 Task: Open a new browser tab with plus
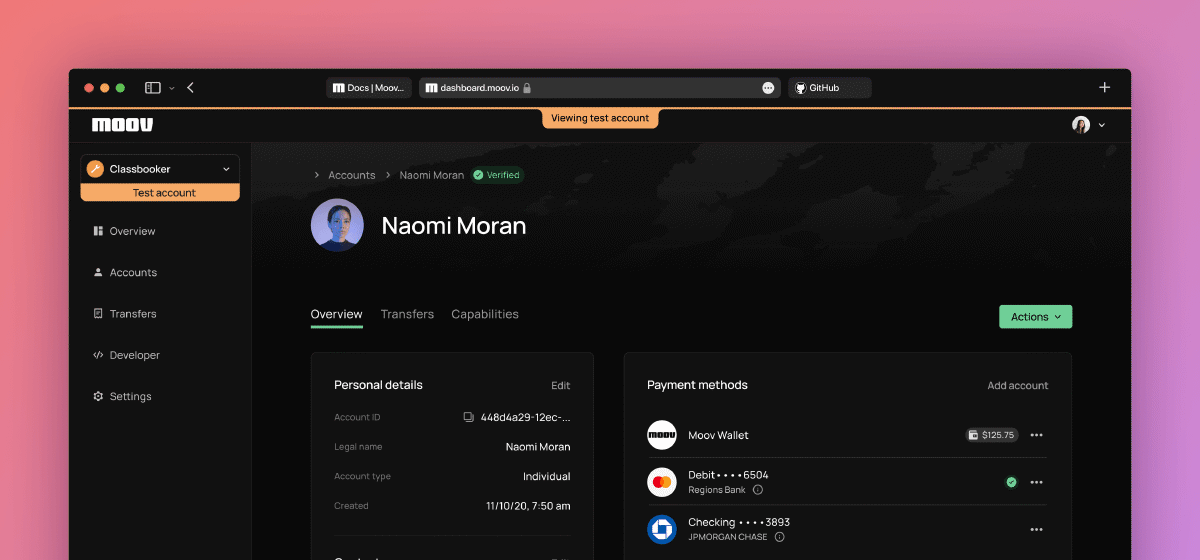point(1105,88)
